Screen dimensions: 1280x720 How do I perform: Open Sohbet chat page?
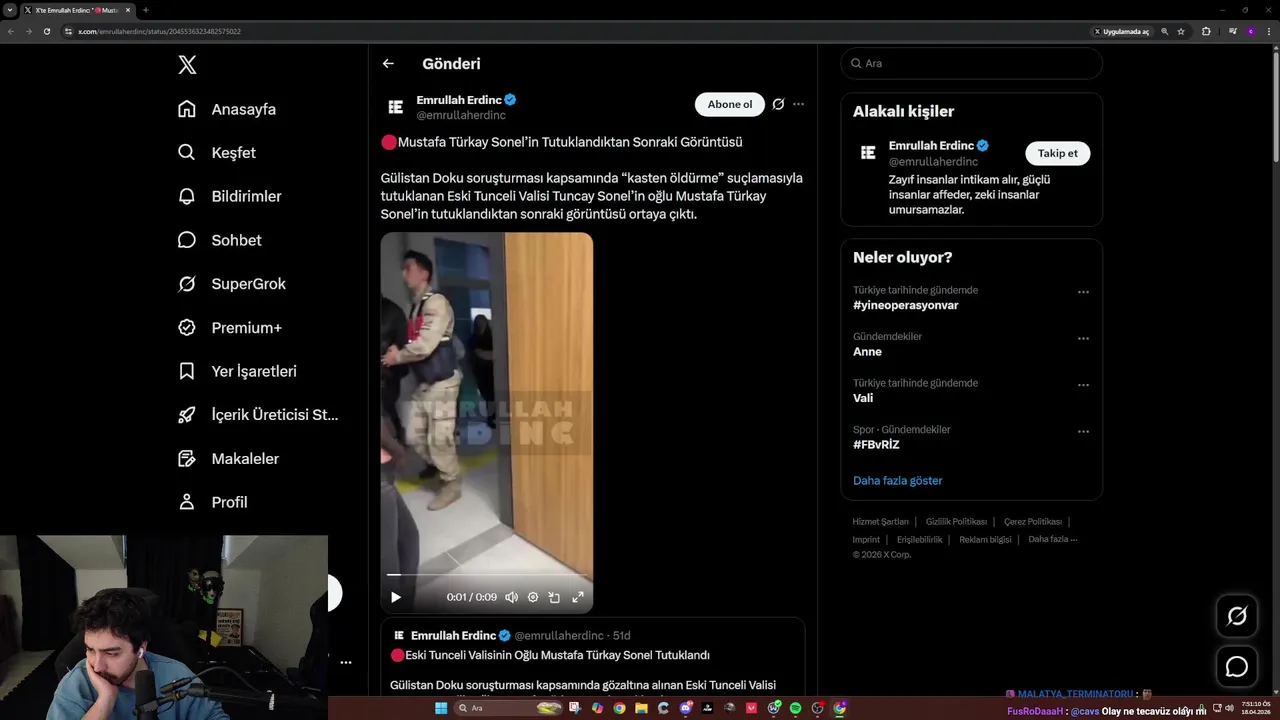tap(219, 240)
